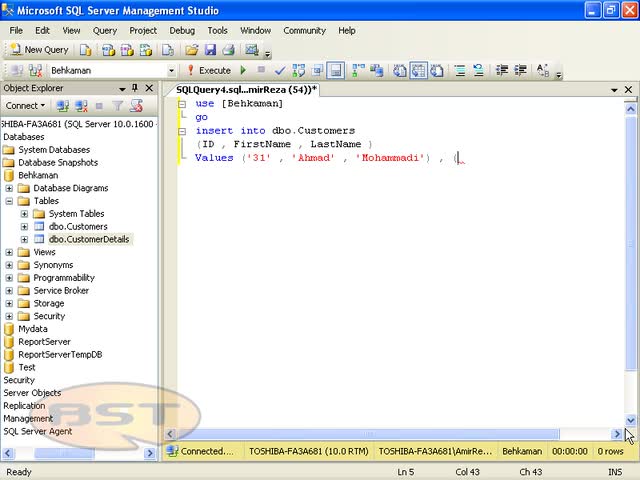
Task: Collapse the Tables node
Action: (x=9, y=201)
